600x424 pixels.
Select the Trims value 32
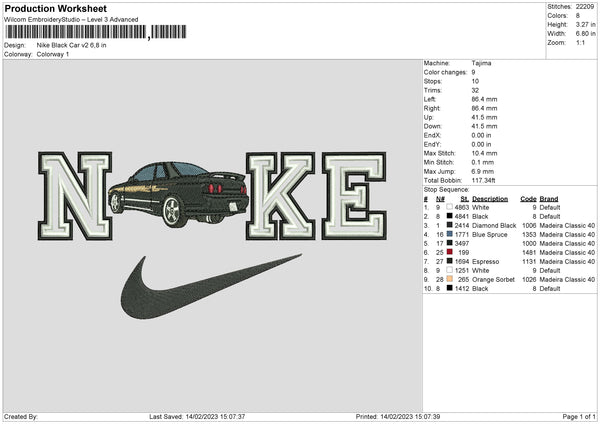[x=475, y=90]
